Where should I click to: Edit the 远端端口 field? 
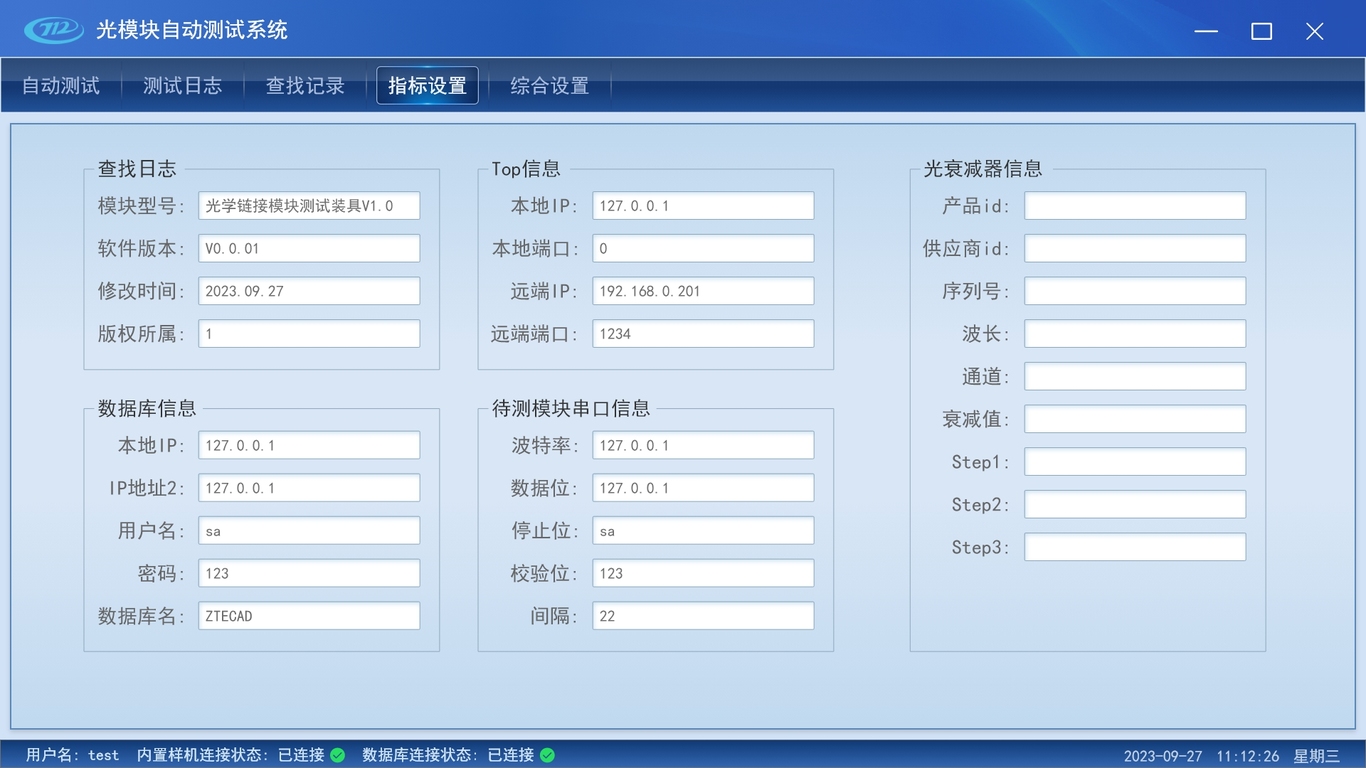tap(703, 334)
